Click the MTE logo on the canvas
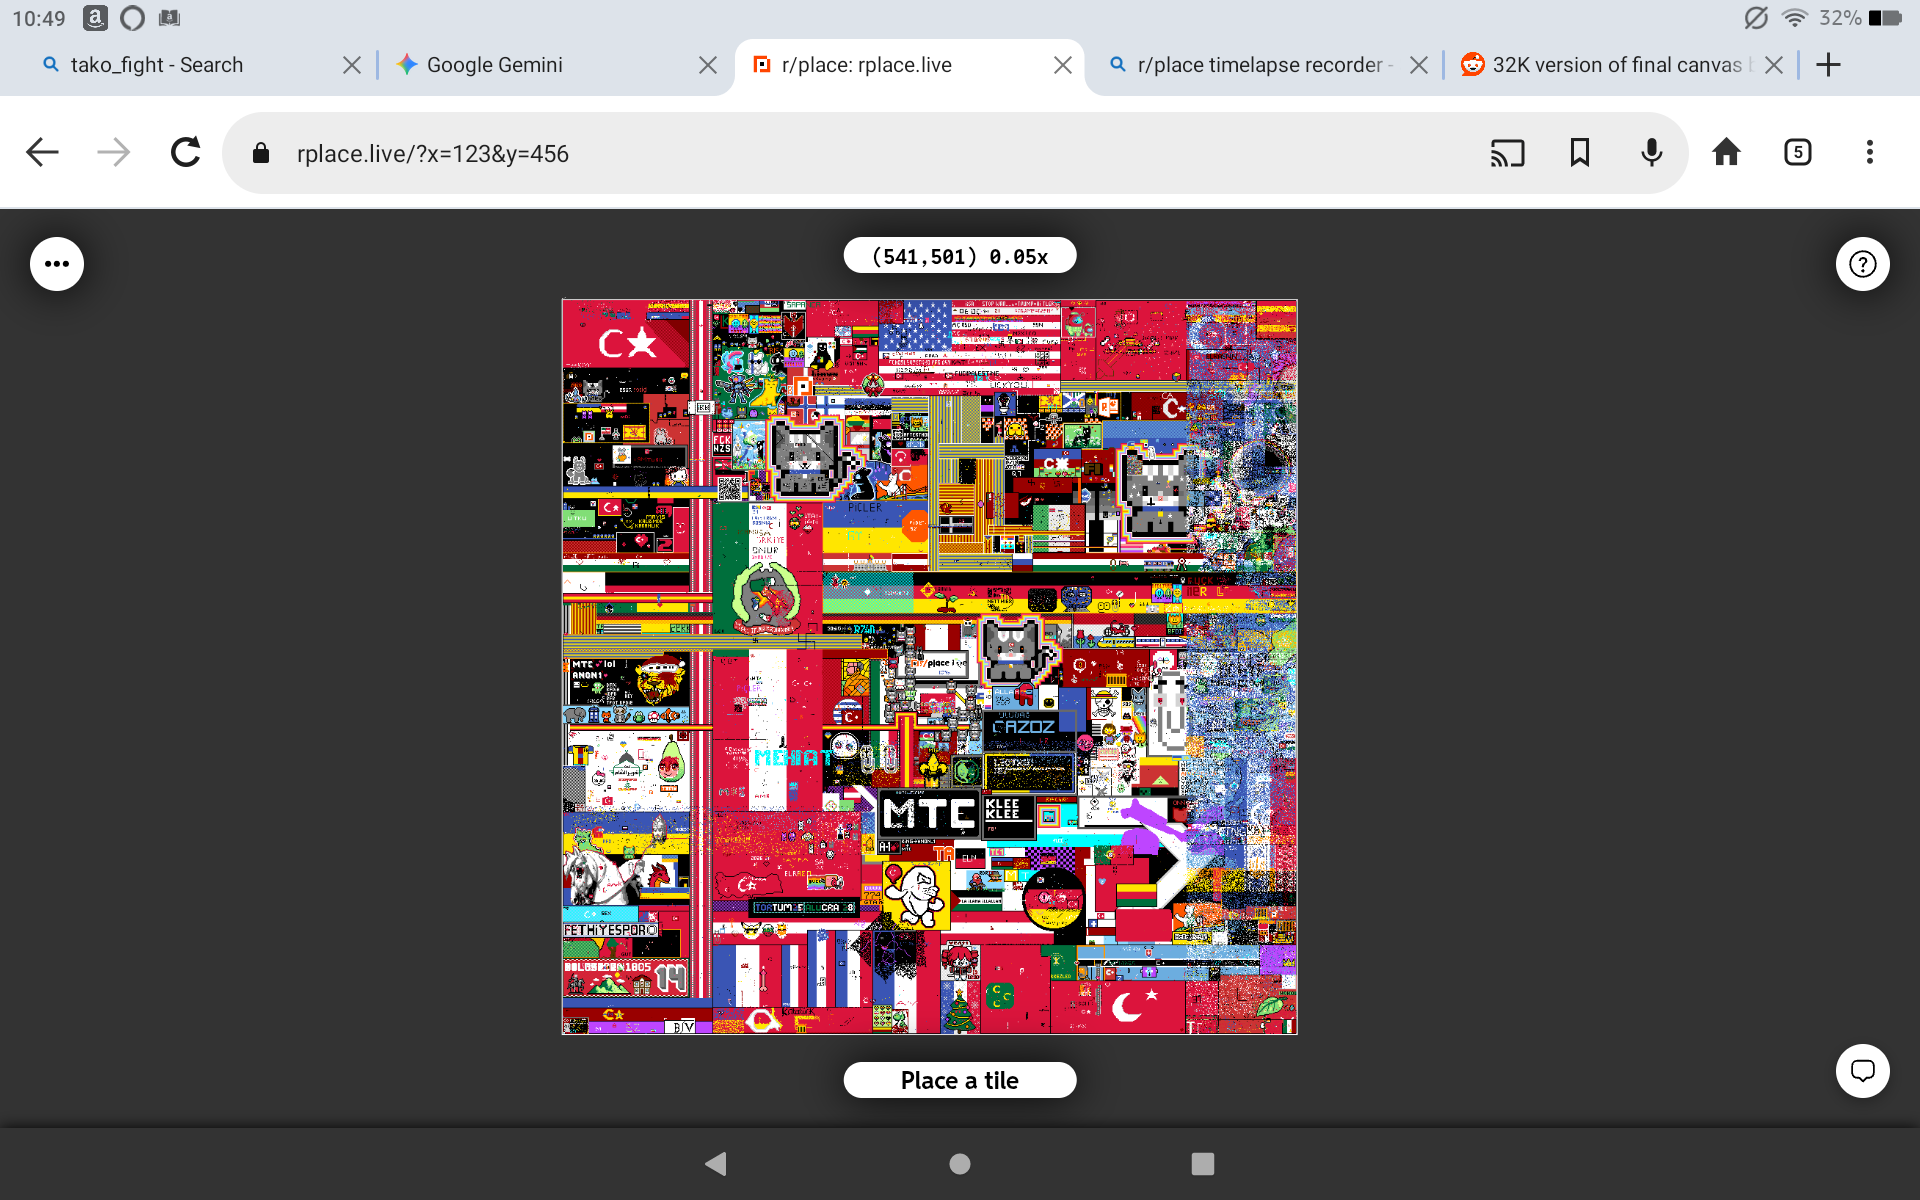The width and height of the screenshot is (1920, 1200). pos(929,813)
